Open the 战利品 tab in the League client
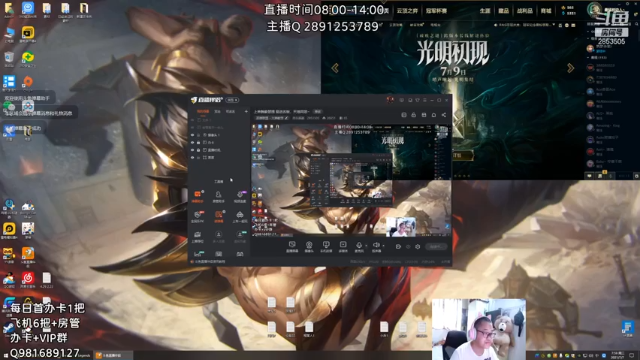This screenshot has height=360, width=640. (525, 11)
